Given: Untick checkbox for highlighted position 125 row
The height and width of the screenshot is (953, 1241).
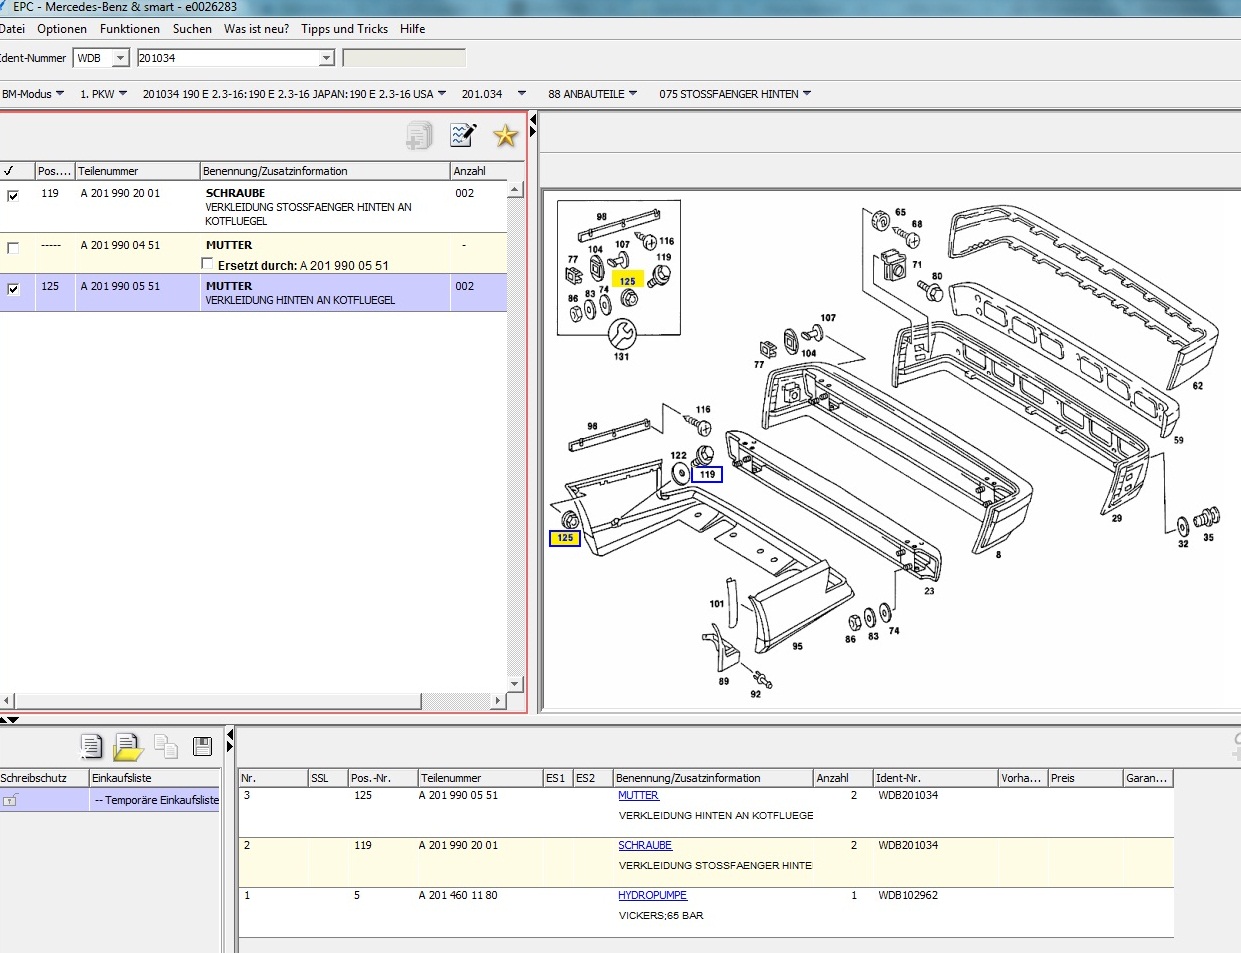Looking at the screenshot, I should click(x=13, y=289).
